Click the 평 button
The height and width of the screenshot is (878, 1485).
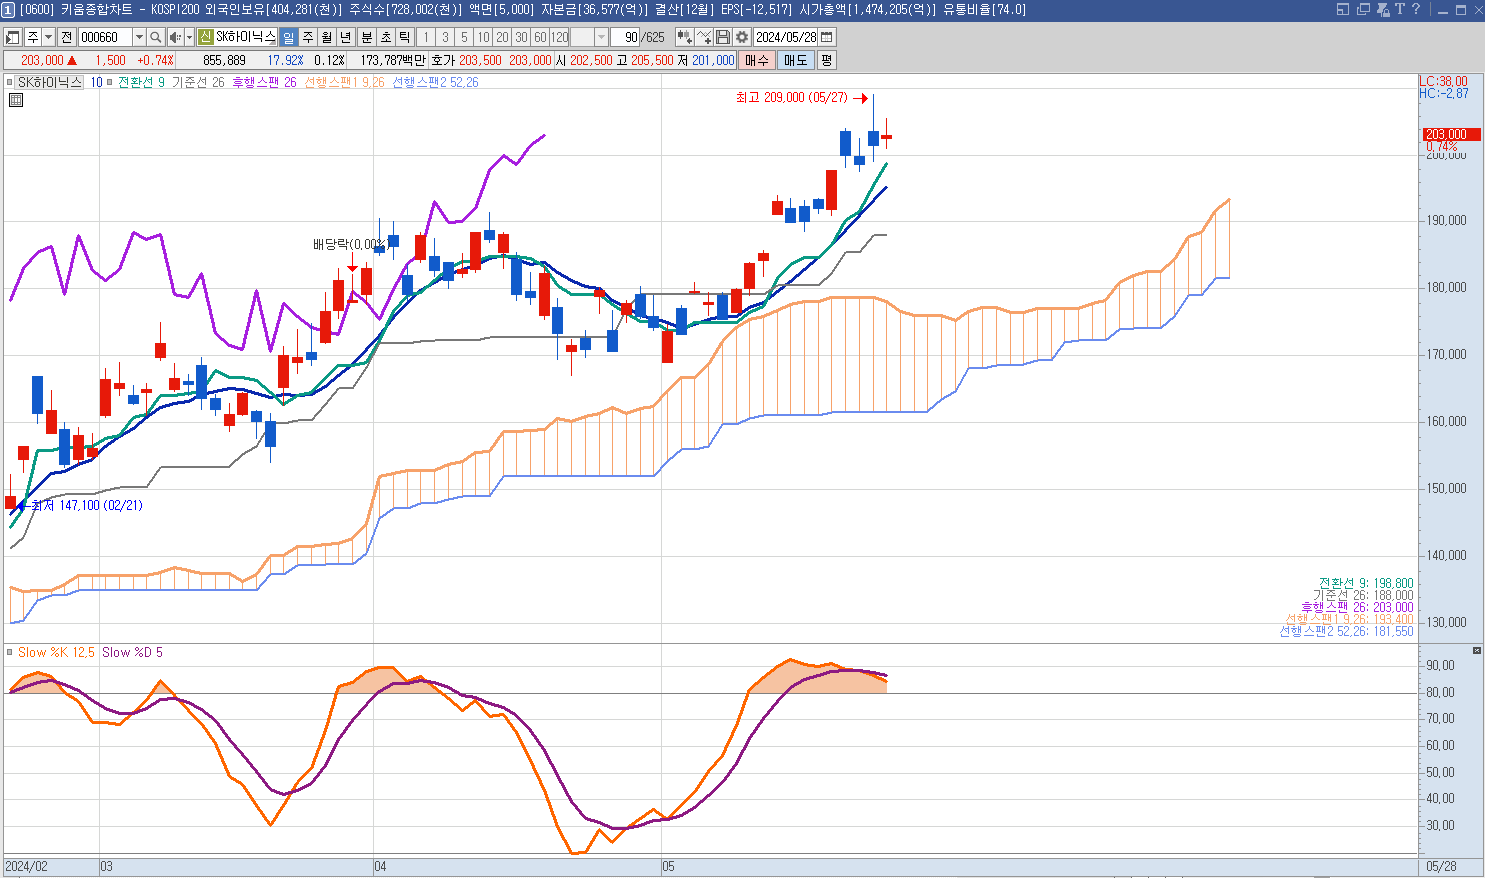tap(827, 60)
